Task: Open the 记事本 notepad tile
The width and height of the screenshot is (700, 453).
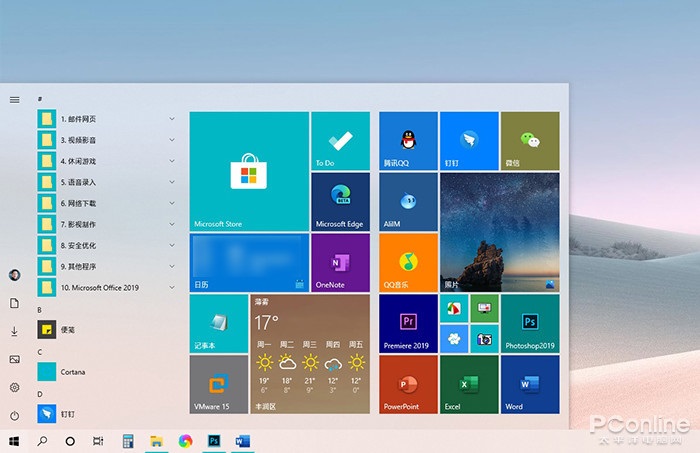Action: point(219,324)
